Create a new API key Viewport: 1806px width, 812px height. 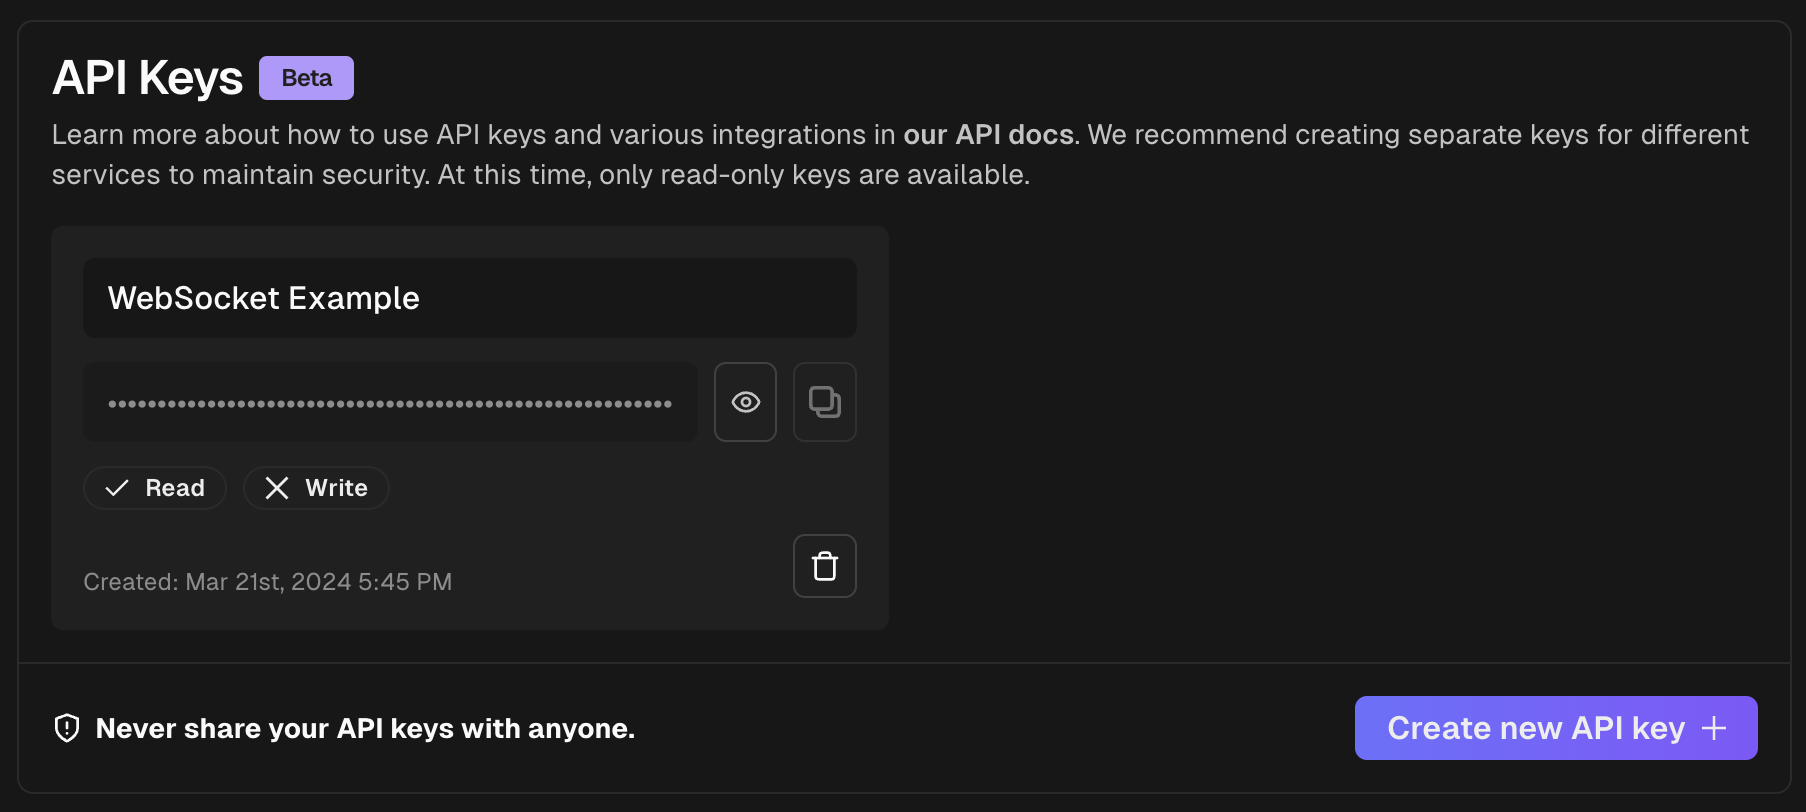[1556, 728]
